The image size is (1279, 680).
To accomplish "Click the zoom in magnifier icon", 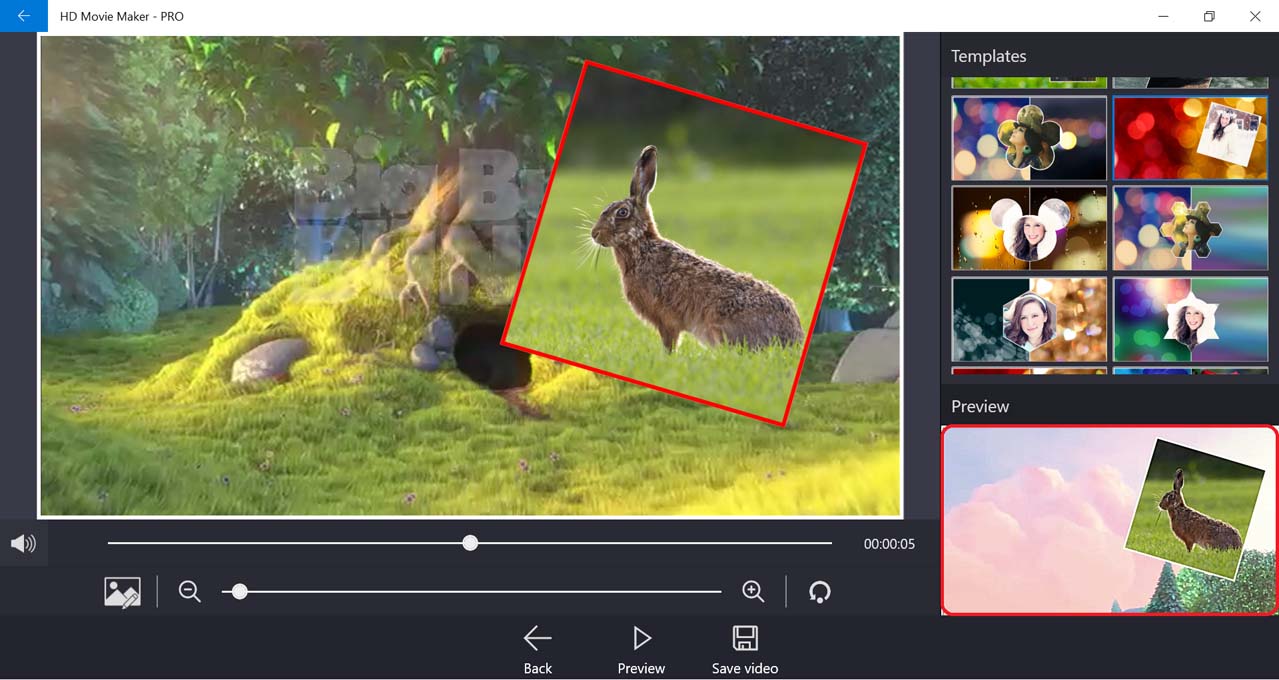I will point(753,592).
